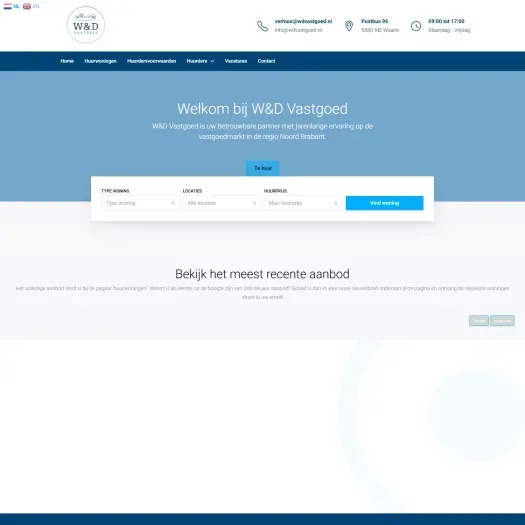Open Contact menu item
This screenshot has height=525, width=525.
click(266, 61)
